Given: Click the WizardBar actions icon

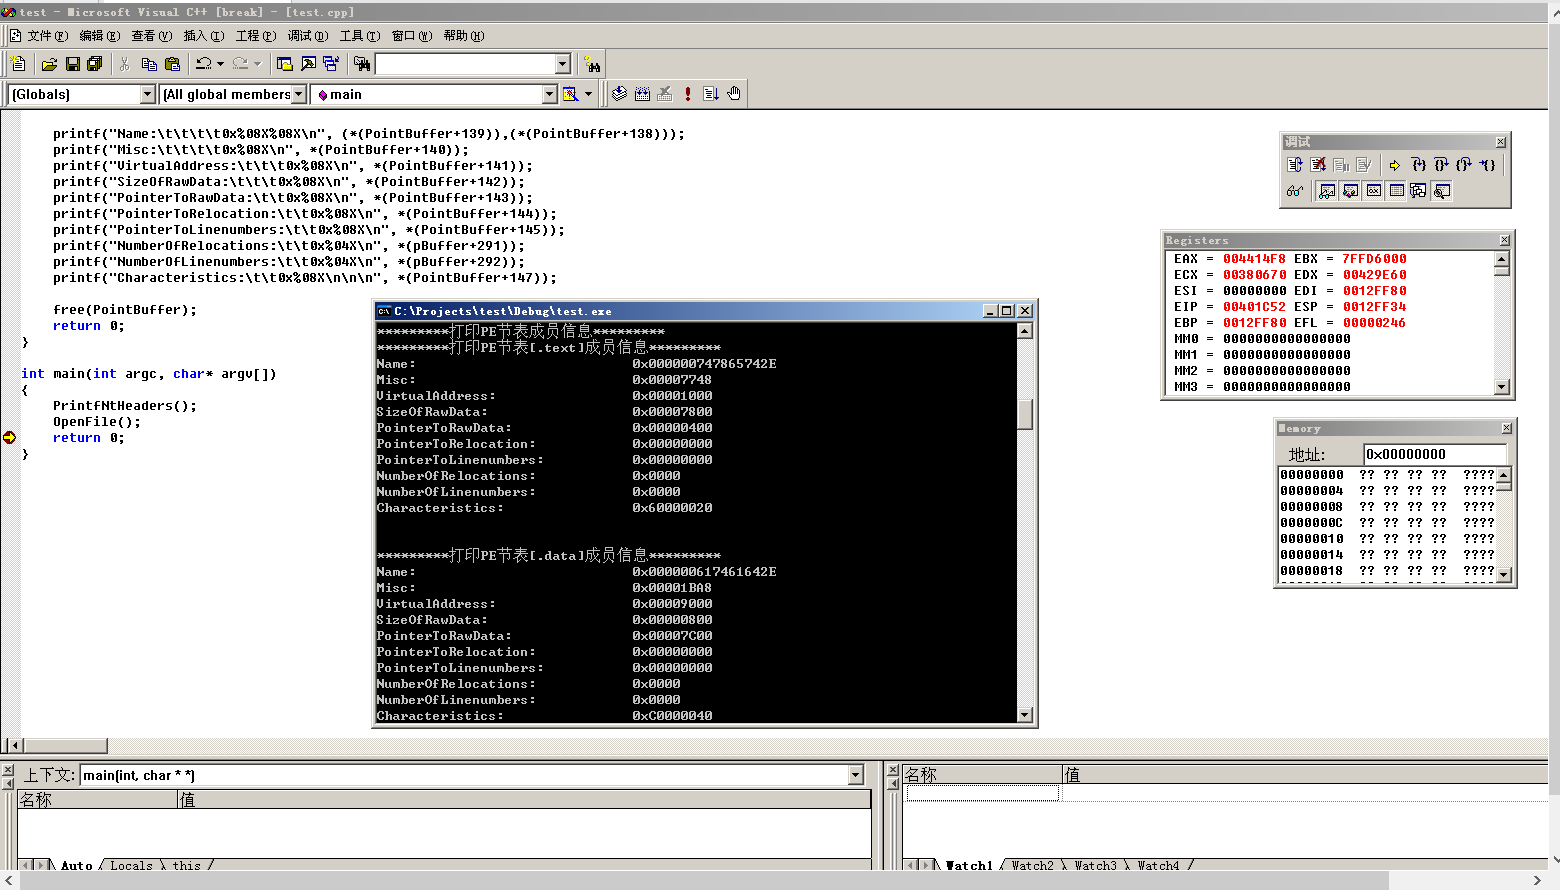Looking at the screenshot, I should pos(571,94).
